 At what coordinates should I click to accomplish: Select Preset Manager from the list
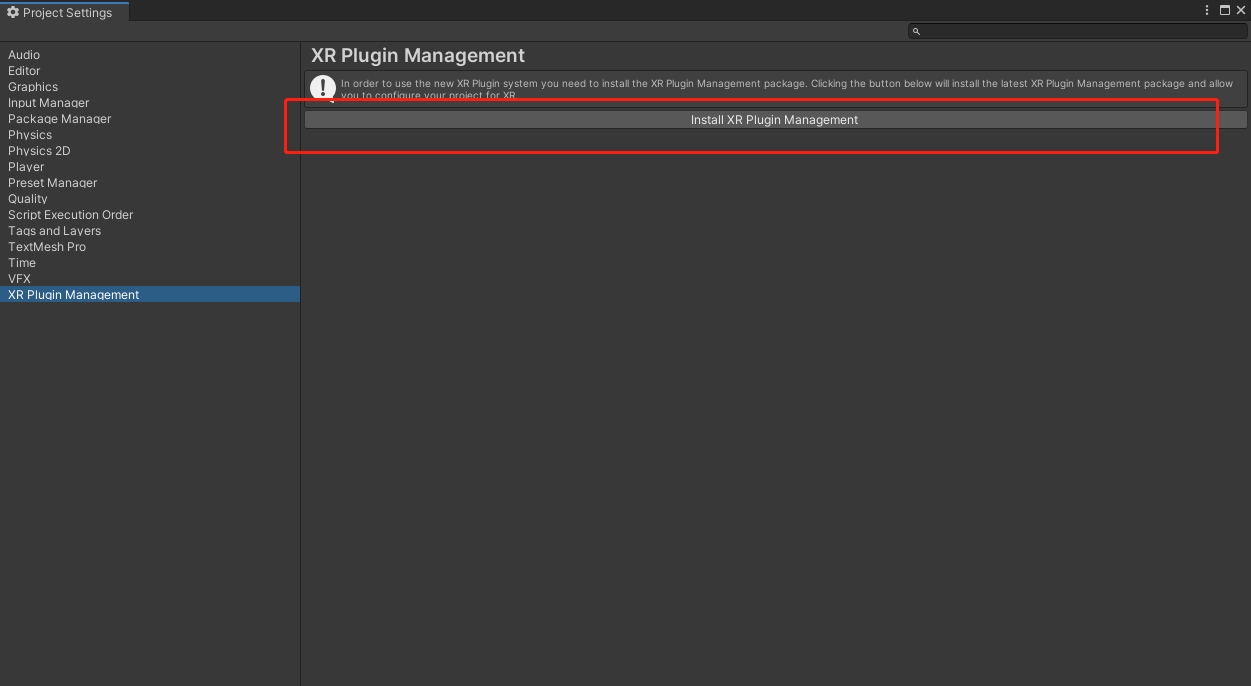point(52,183)
